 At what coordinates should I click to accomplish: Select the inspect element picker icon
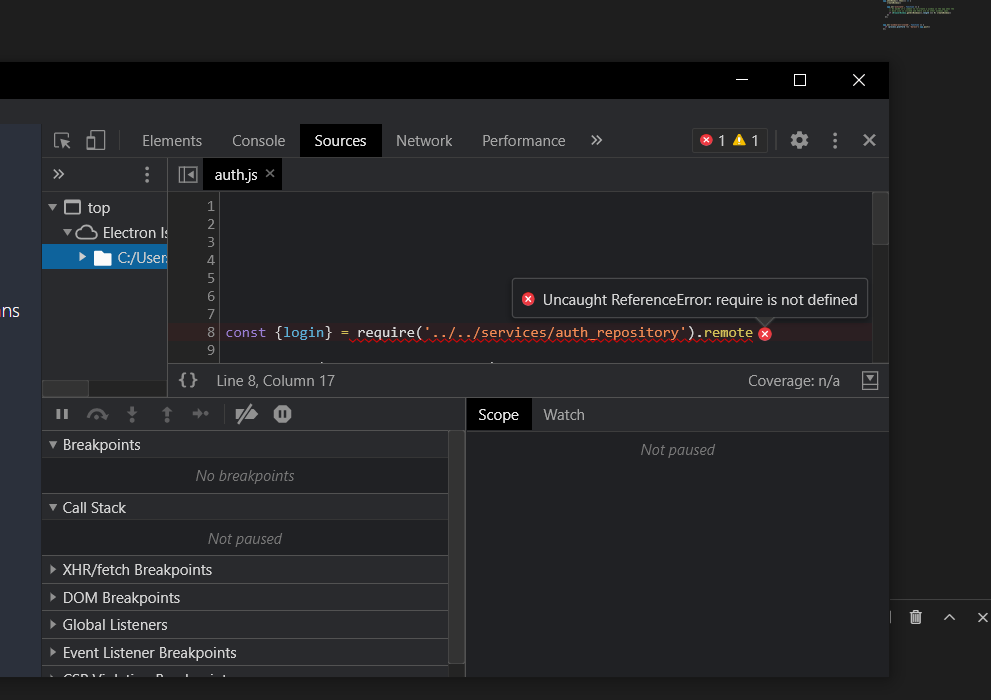pyautogui.click(x=62, y=141)
